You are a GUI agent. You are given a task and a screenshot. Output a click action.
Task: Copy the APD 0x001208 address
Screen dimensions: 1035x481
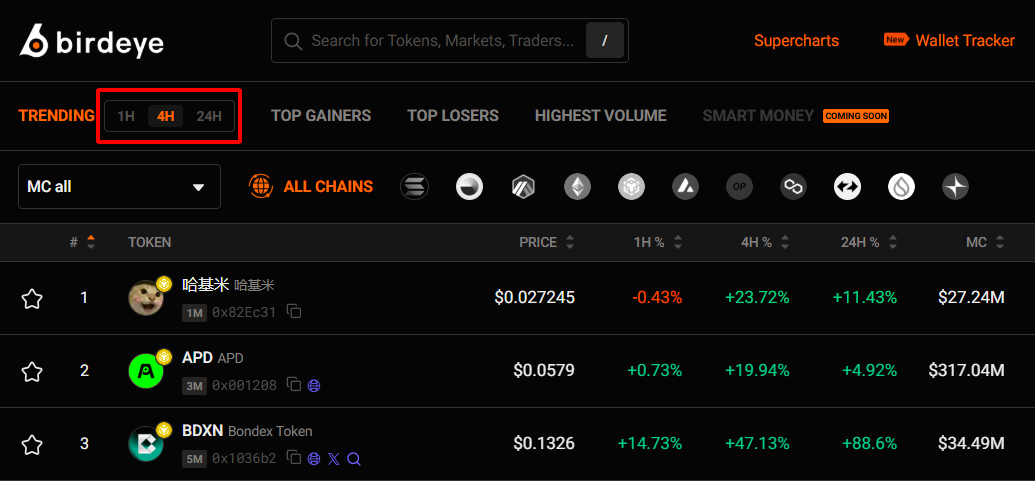tap(294, 385)
